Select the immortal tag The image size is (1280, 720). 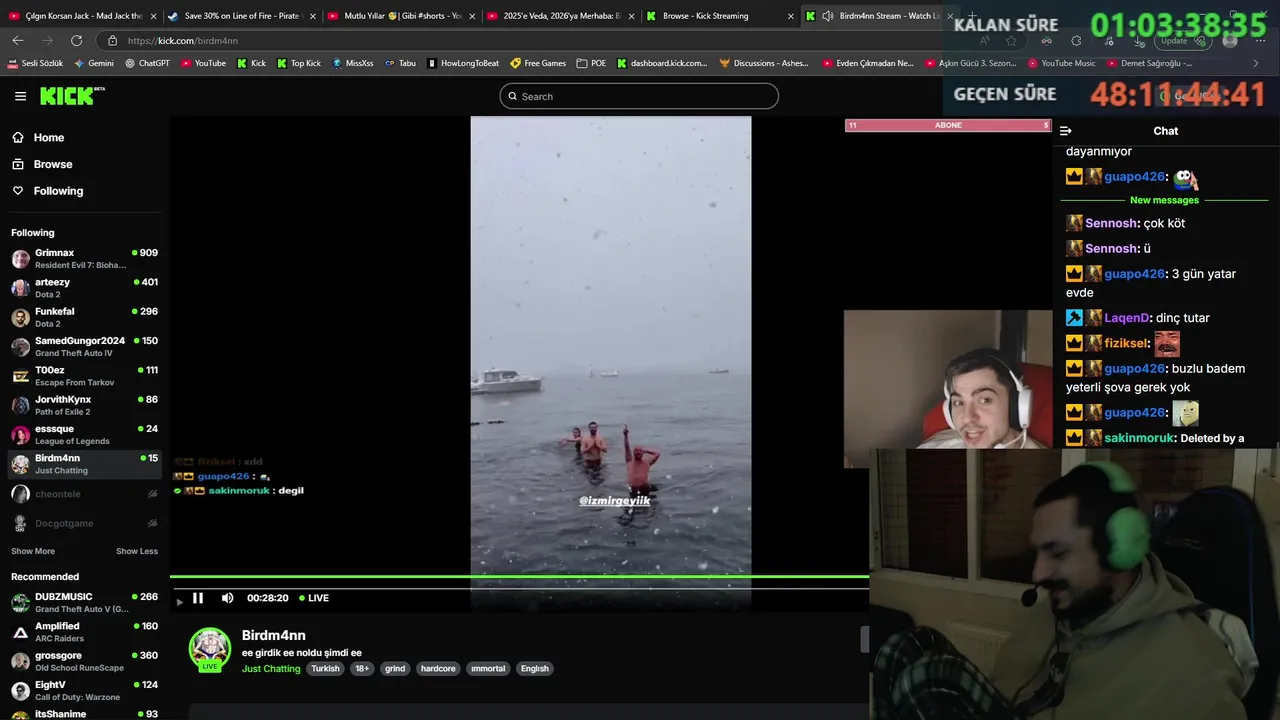[488, 669]
